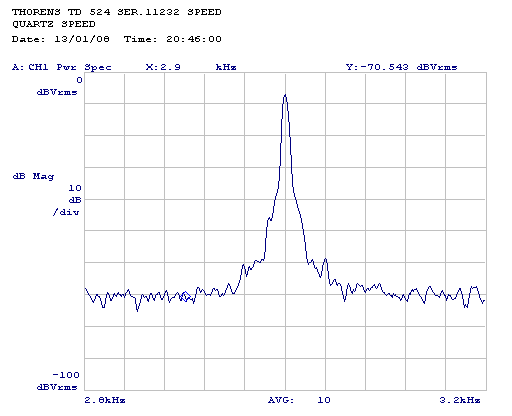Click the 'dB Mag' axis label

[33, 176]
